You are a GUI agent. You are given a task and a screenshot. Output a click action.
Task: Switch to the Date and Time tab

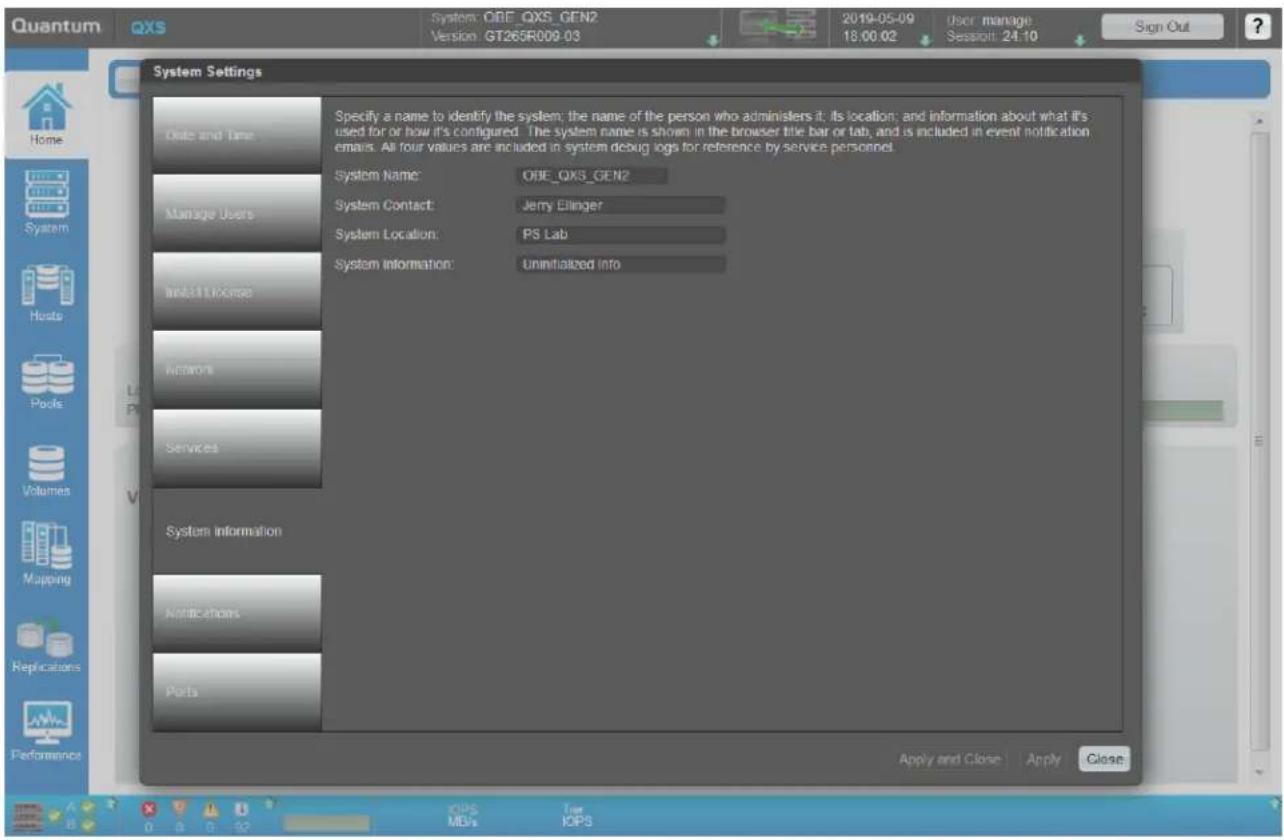[237, 134]
